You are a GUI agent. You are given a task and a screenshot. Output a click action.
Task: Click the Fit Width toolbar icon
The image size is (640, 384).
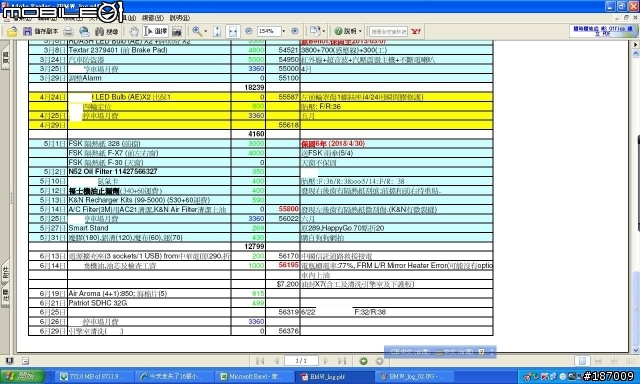click(x=233, y=31)
